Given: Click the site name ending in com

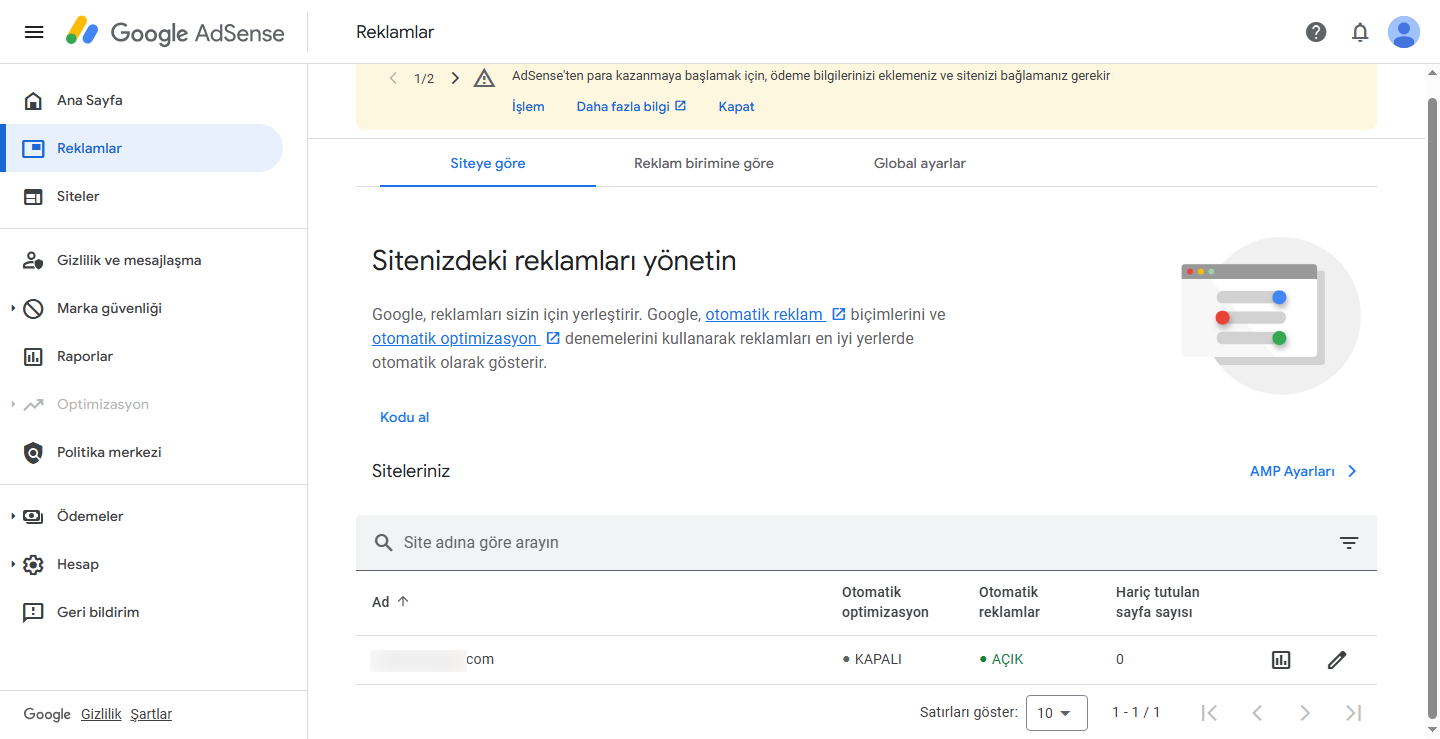Looking at the screenshot, I should pos(432,660).
